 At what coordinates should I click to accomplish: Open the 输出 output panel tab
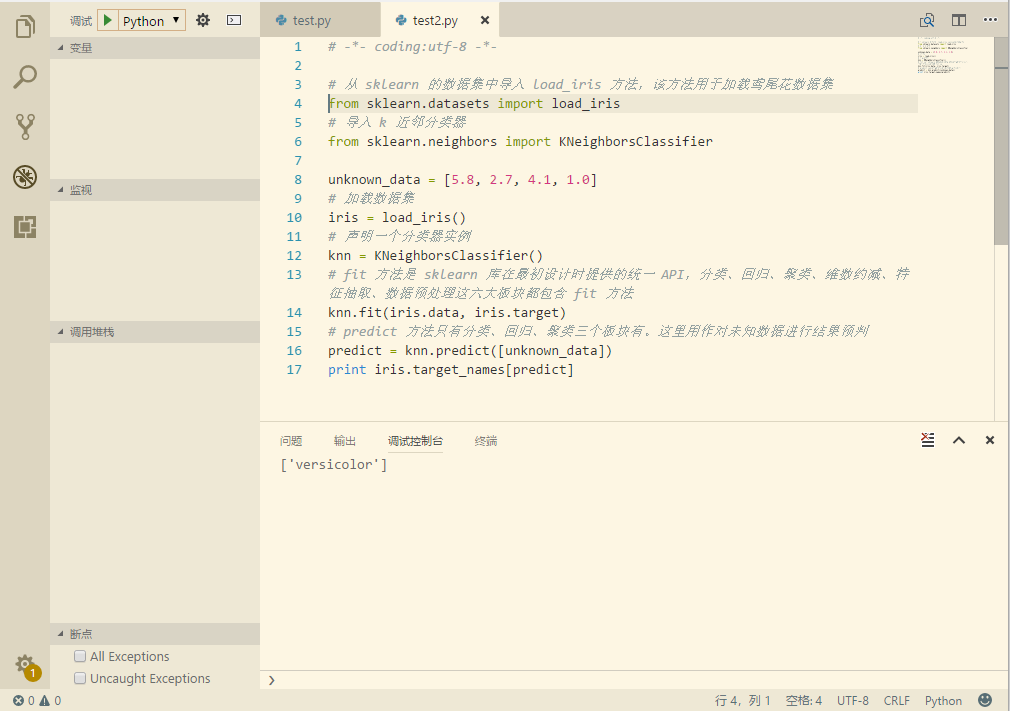pos(345,441)
